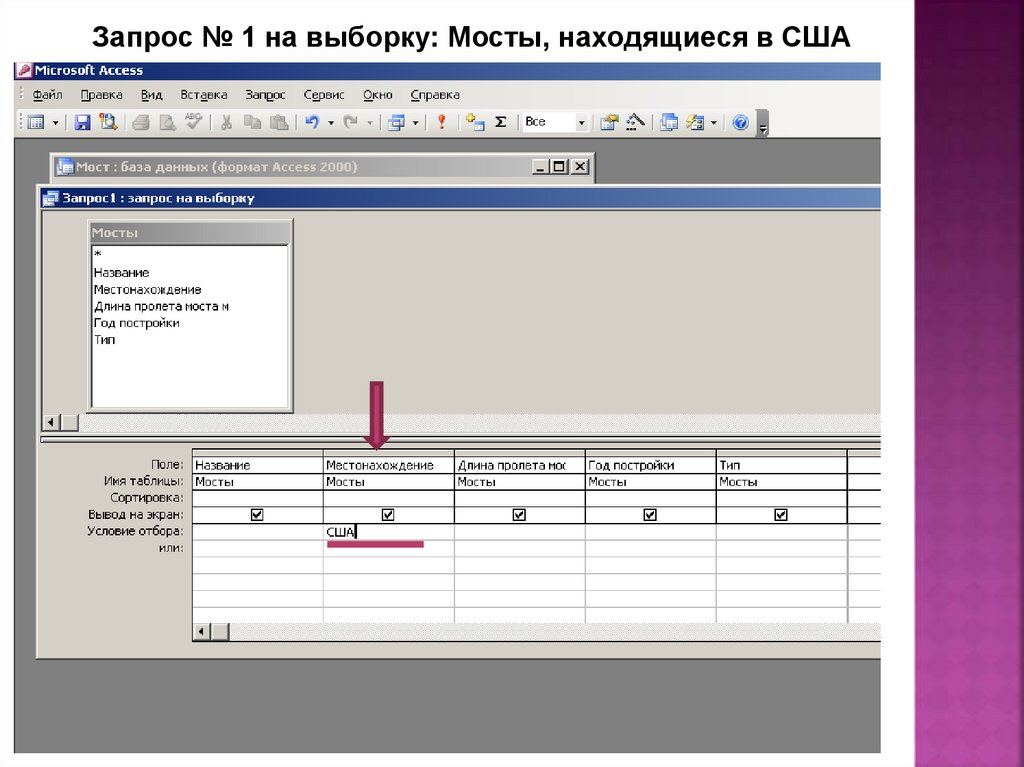
Task: Maximize the Мост database window
Action: point(558,167)
